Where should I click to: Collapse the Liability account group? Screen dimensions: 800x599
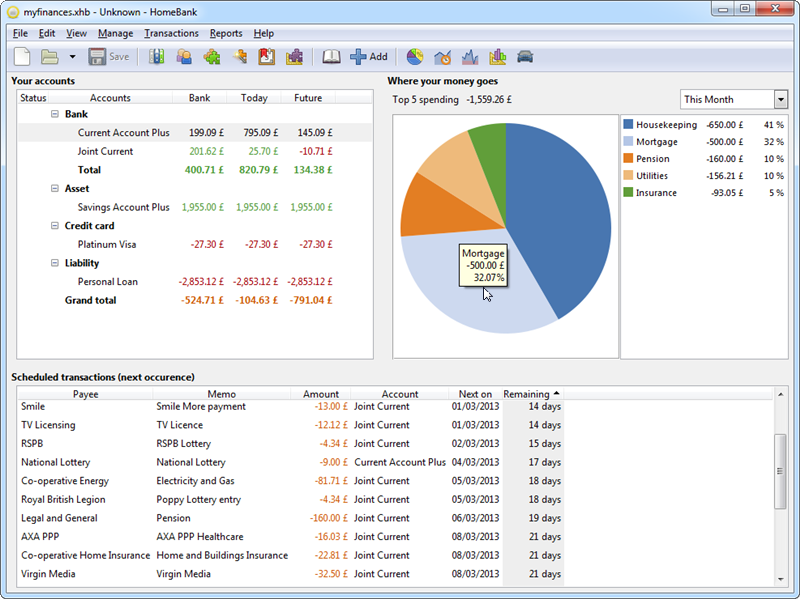tap(55, 263)
